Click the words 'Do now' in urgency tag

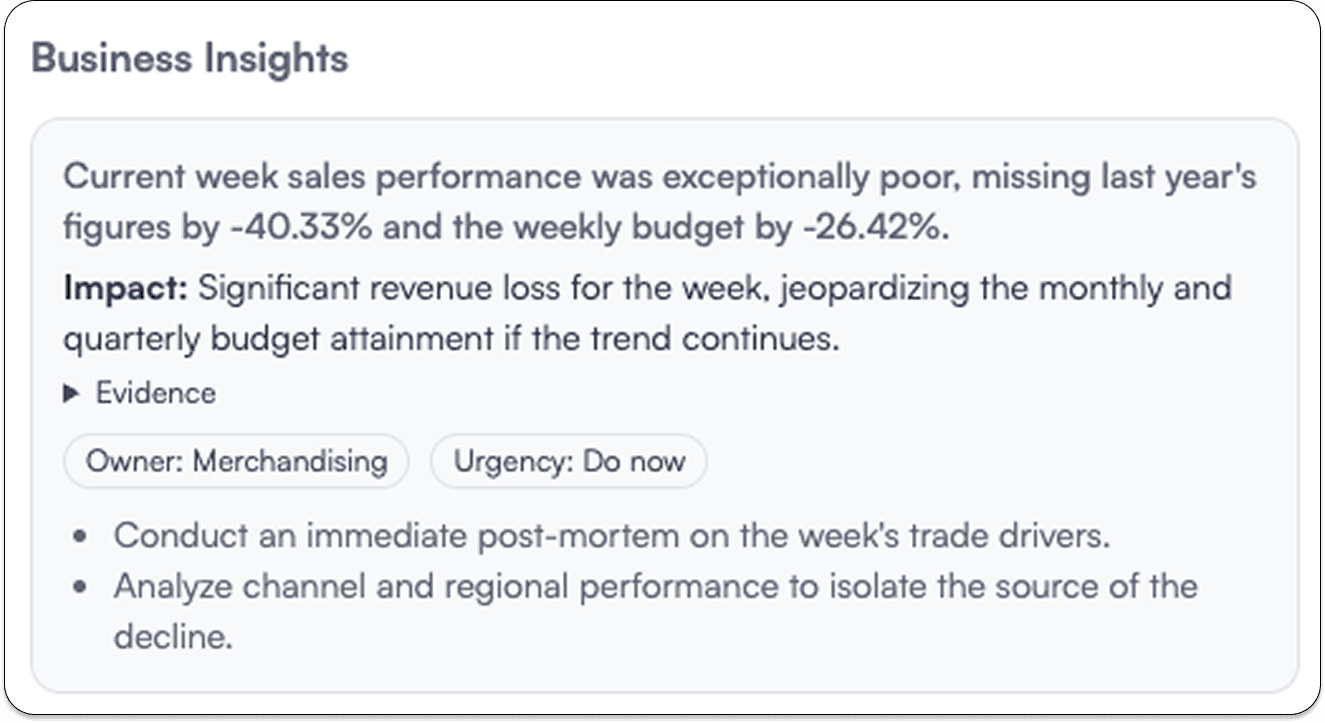pos(634,462)
